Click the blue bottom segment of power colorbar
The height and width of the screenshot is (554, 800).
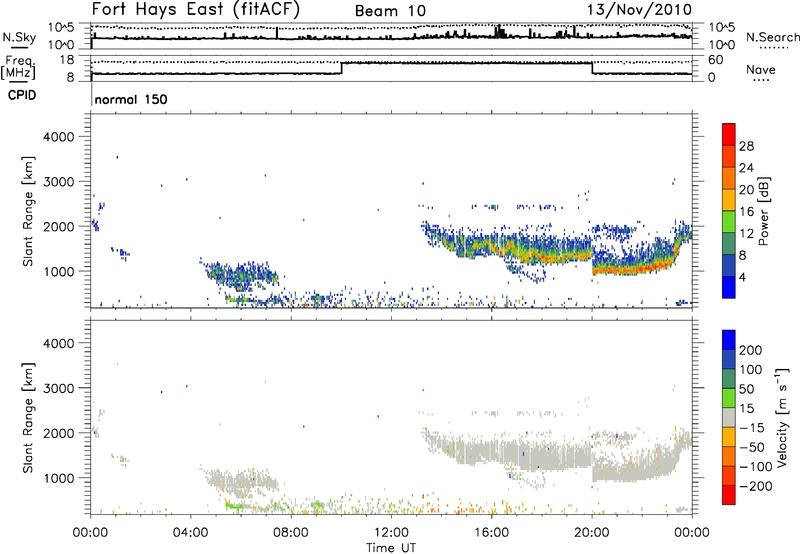click(x=729, y=287)
